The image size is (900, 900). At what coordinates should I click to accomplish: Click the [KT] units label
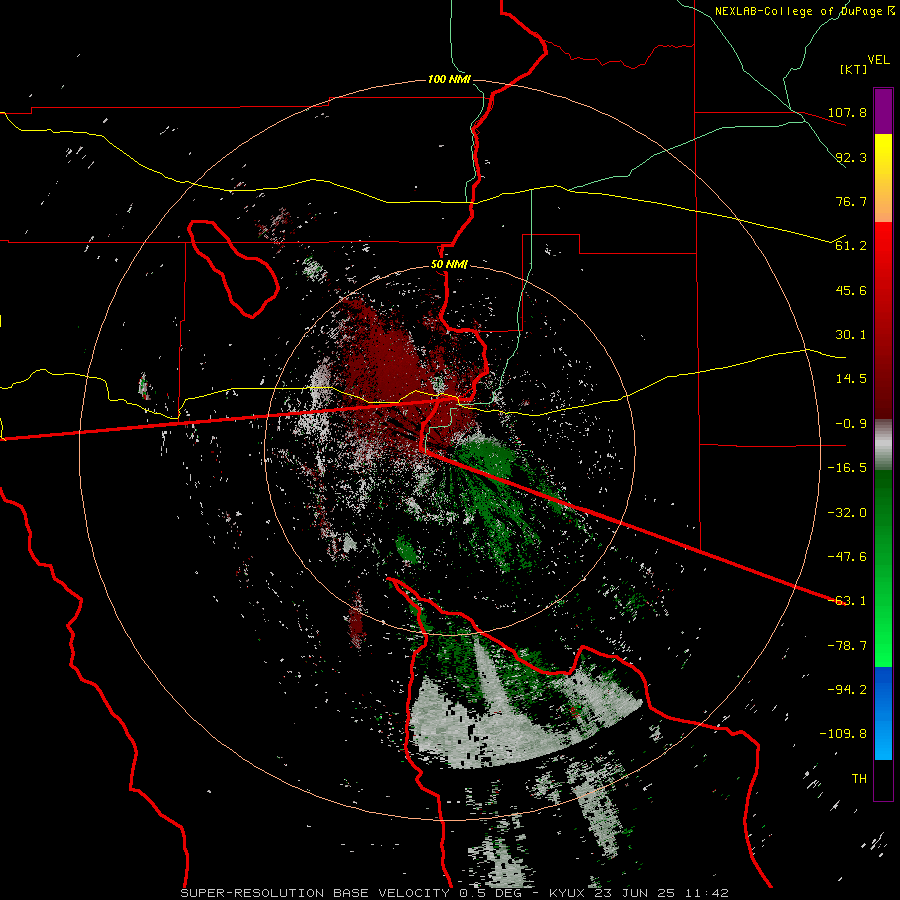(854, 69)
